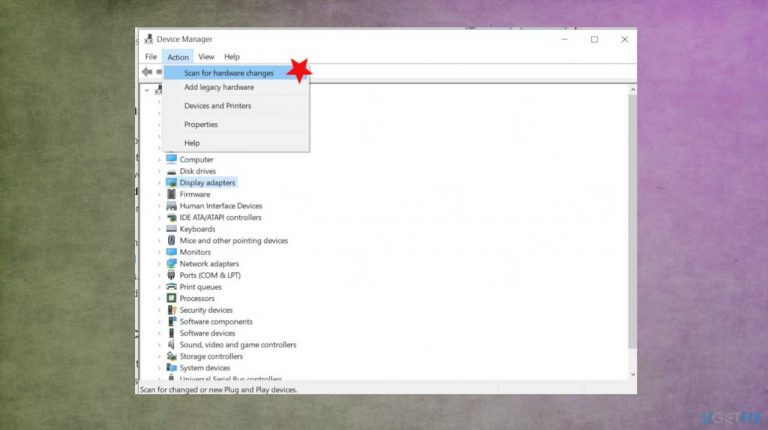The image size is (768, 430).
Task: Select Human Interface Devices label
Action: coord(221,206)
